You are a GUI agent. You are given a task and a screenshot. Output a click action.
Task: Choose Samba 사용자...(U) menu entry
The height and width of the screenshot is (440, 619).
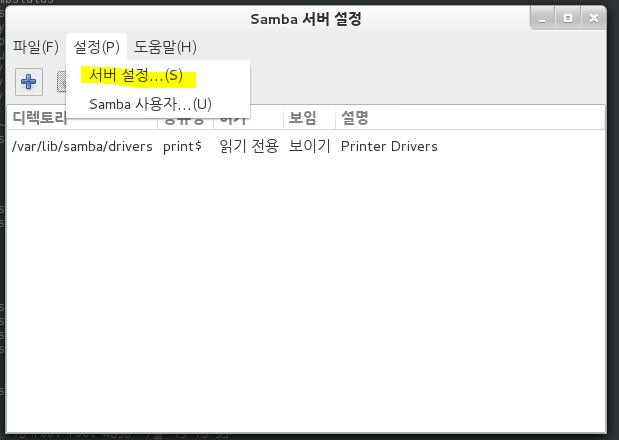pyautogui.click(x=158, y=104)
